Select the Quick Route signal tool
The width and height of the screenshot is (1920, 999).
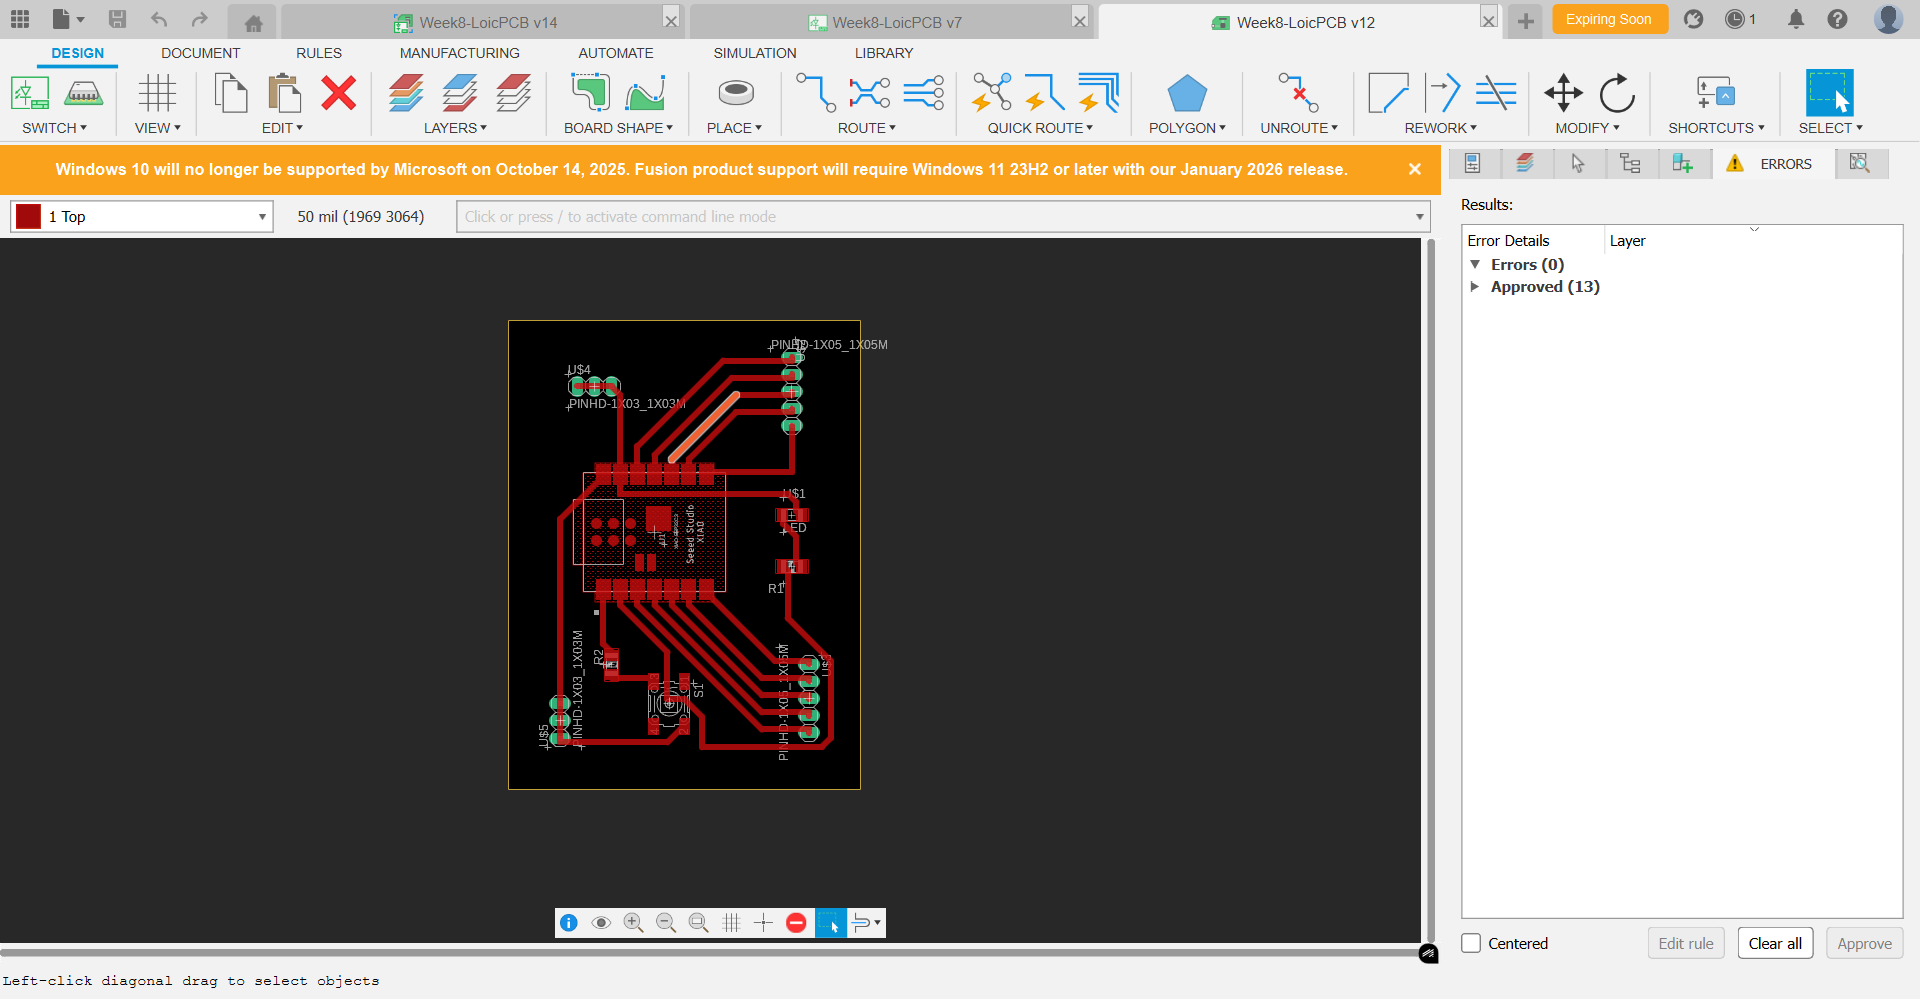[x=1045, y=93]
